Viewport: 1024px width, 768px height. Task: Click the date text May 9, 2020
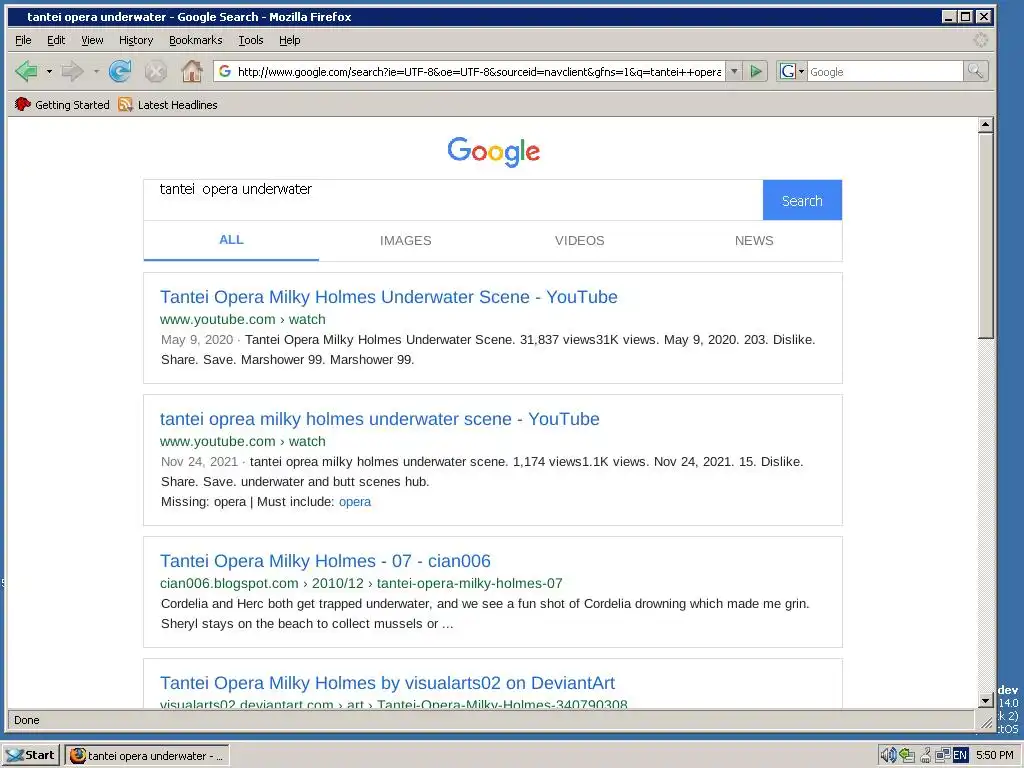pyautogui.click(x=197, y=340)
